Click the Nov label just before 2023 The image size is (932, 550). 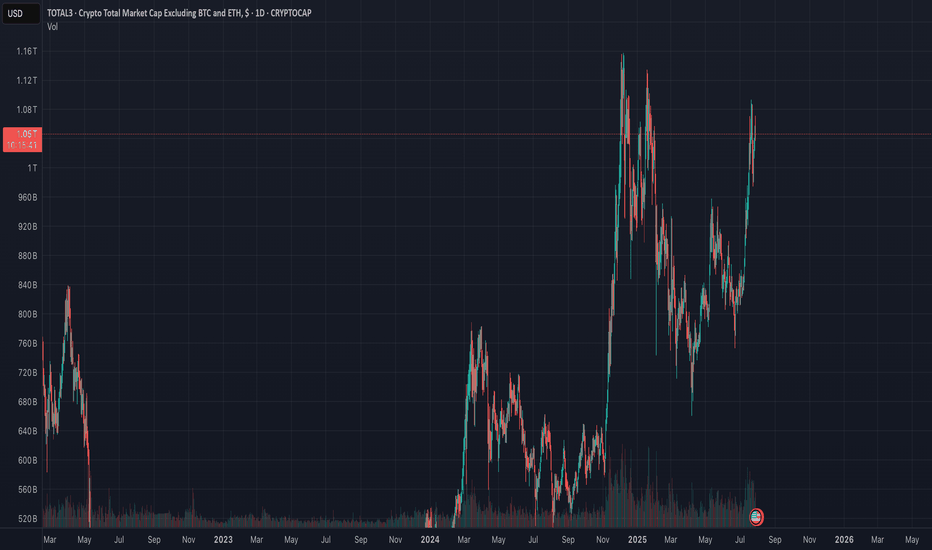[x=188, y=540]
